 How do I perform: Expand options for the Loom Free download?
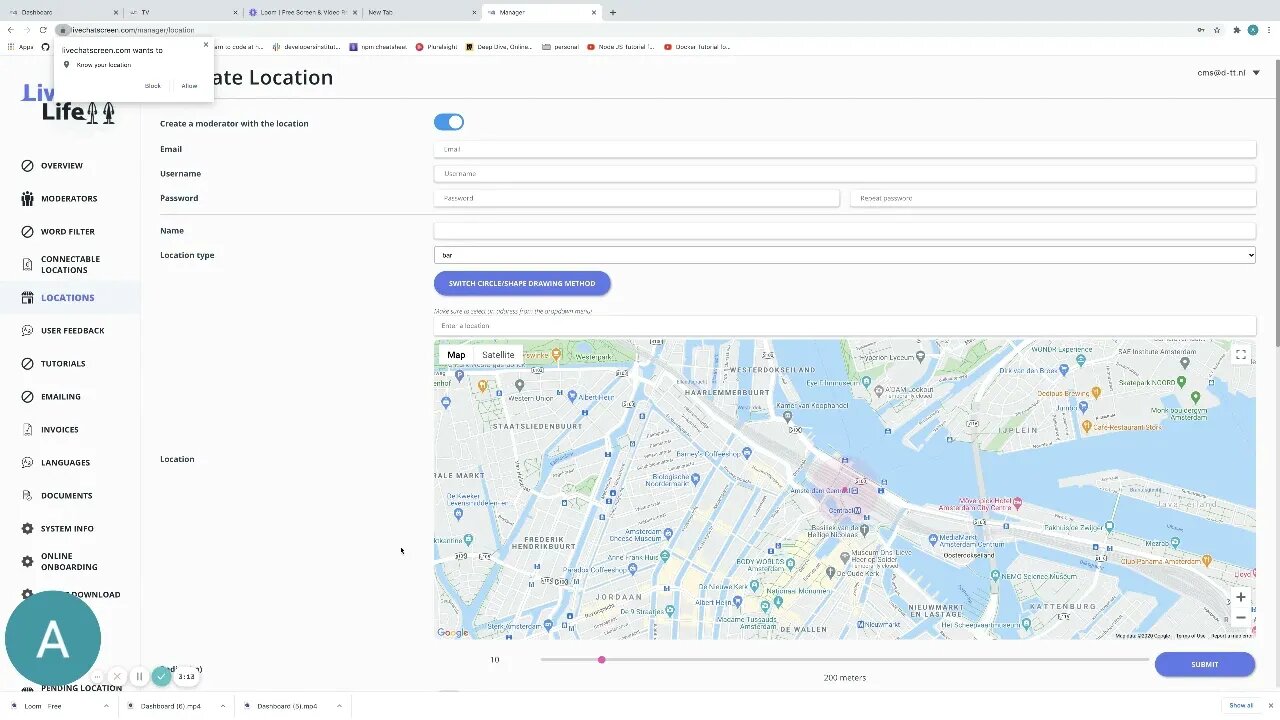click(106, 706)
